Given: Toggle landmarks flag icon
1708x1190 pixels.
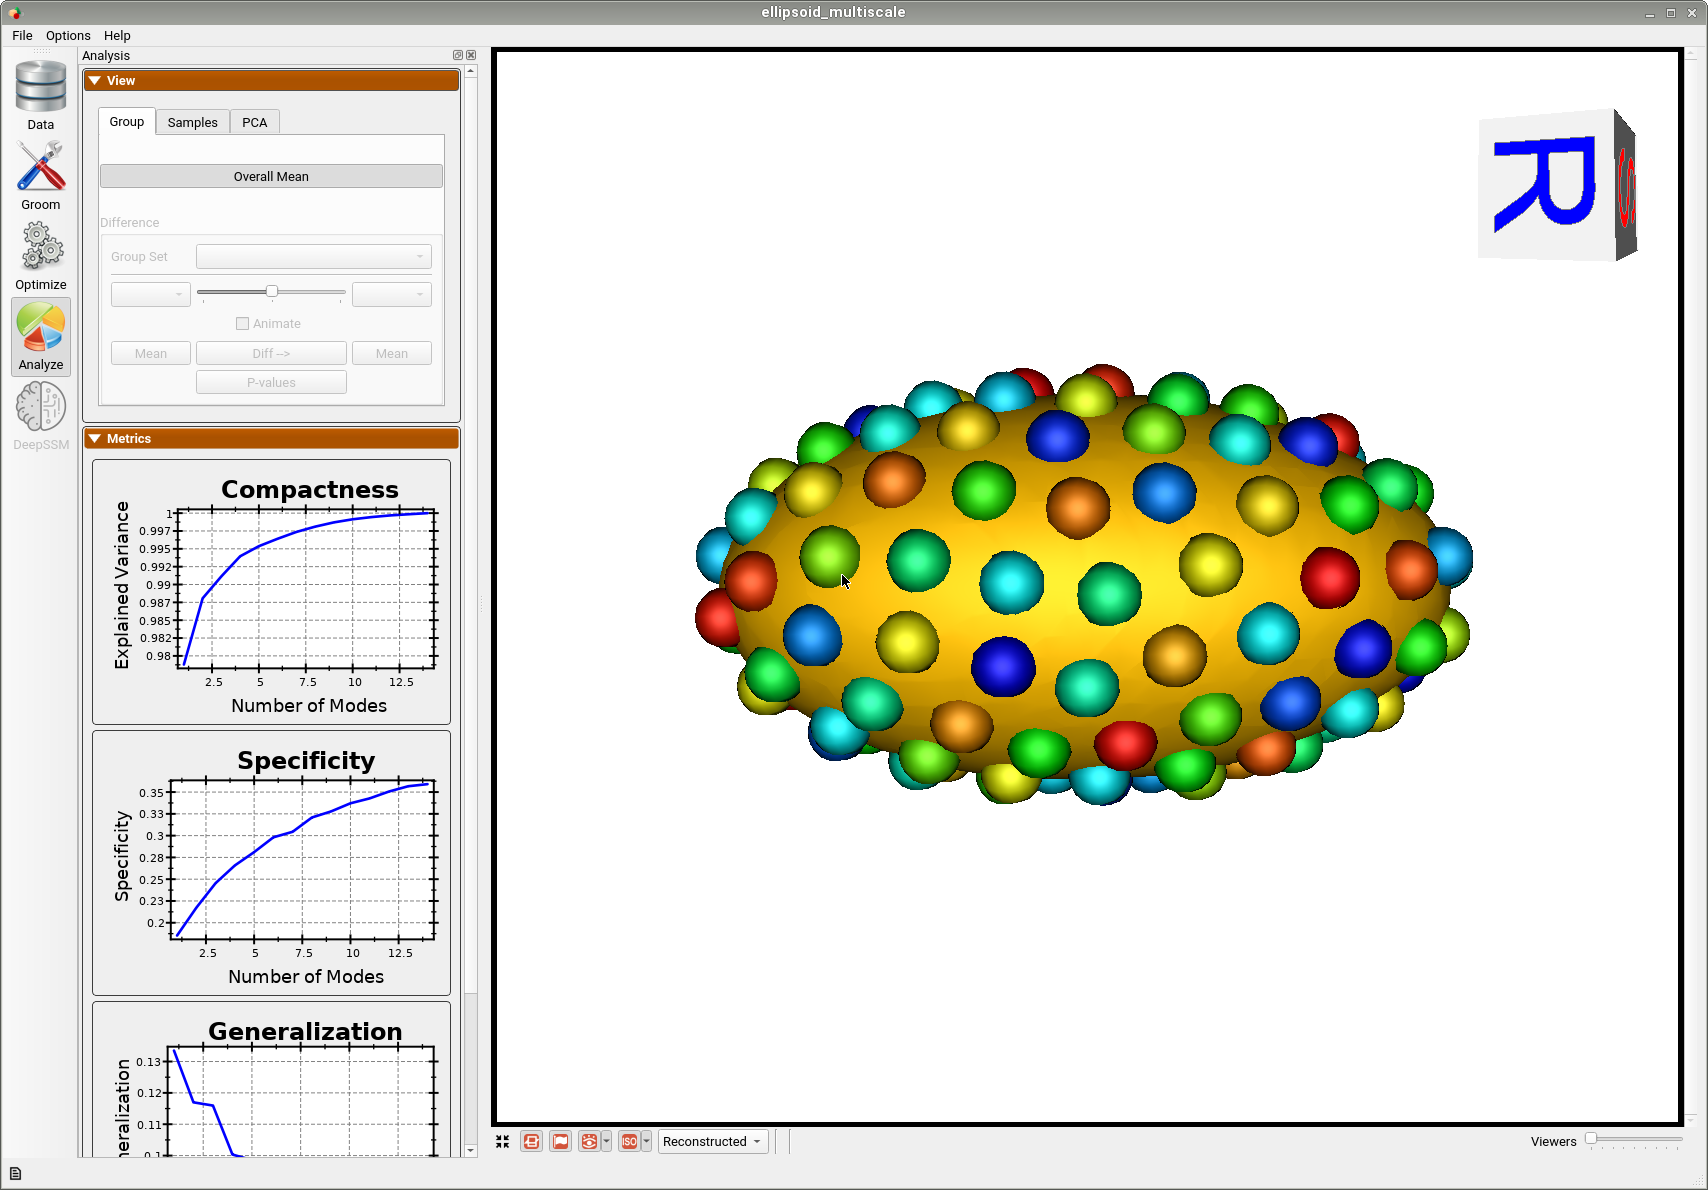Looking at the screenshot, I should 561,1141.
